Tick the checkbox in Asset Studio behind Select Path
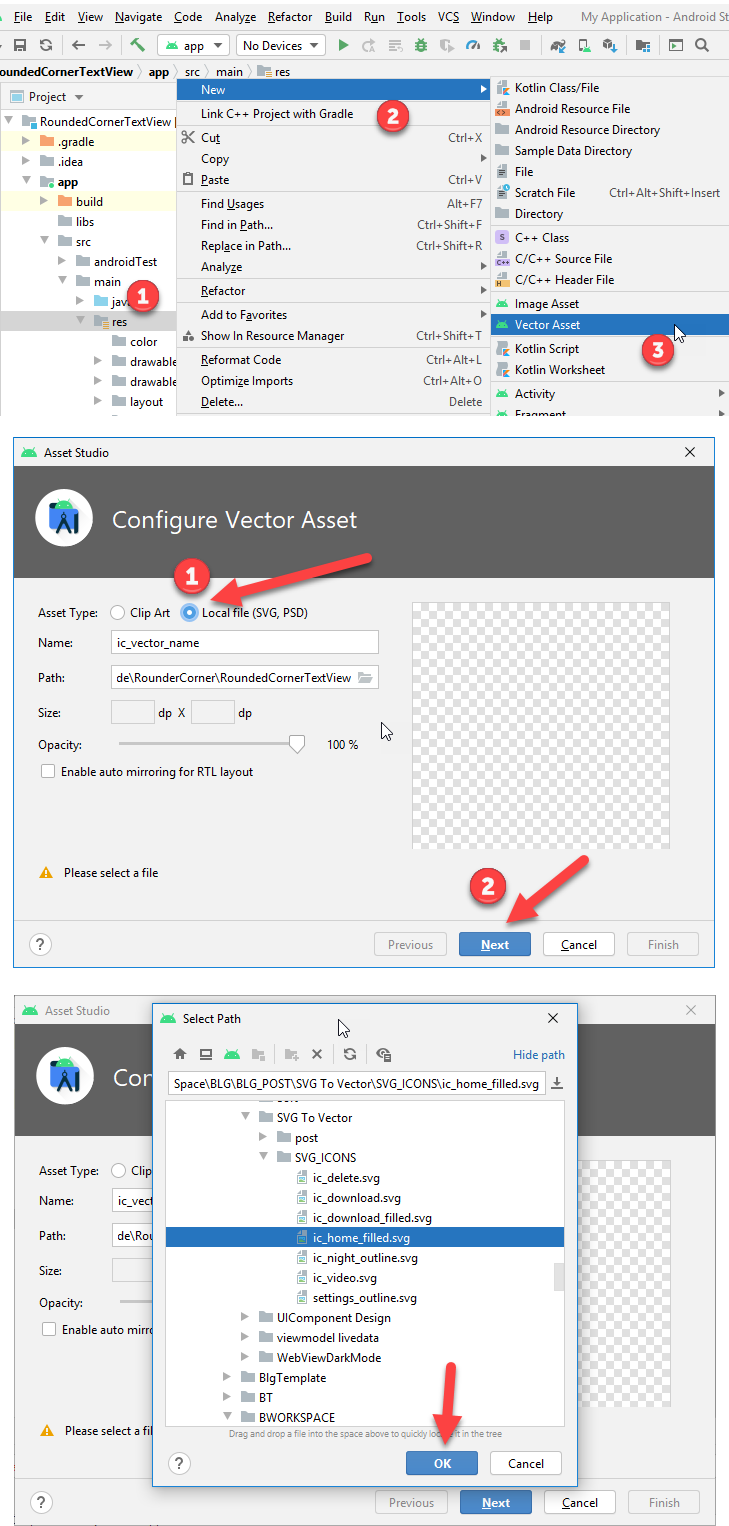Screen dimensions: 729x1526 point(48,1329)
